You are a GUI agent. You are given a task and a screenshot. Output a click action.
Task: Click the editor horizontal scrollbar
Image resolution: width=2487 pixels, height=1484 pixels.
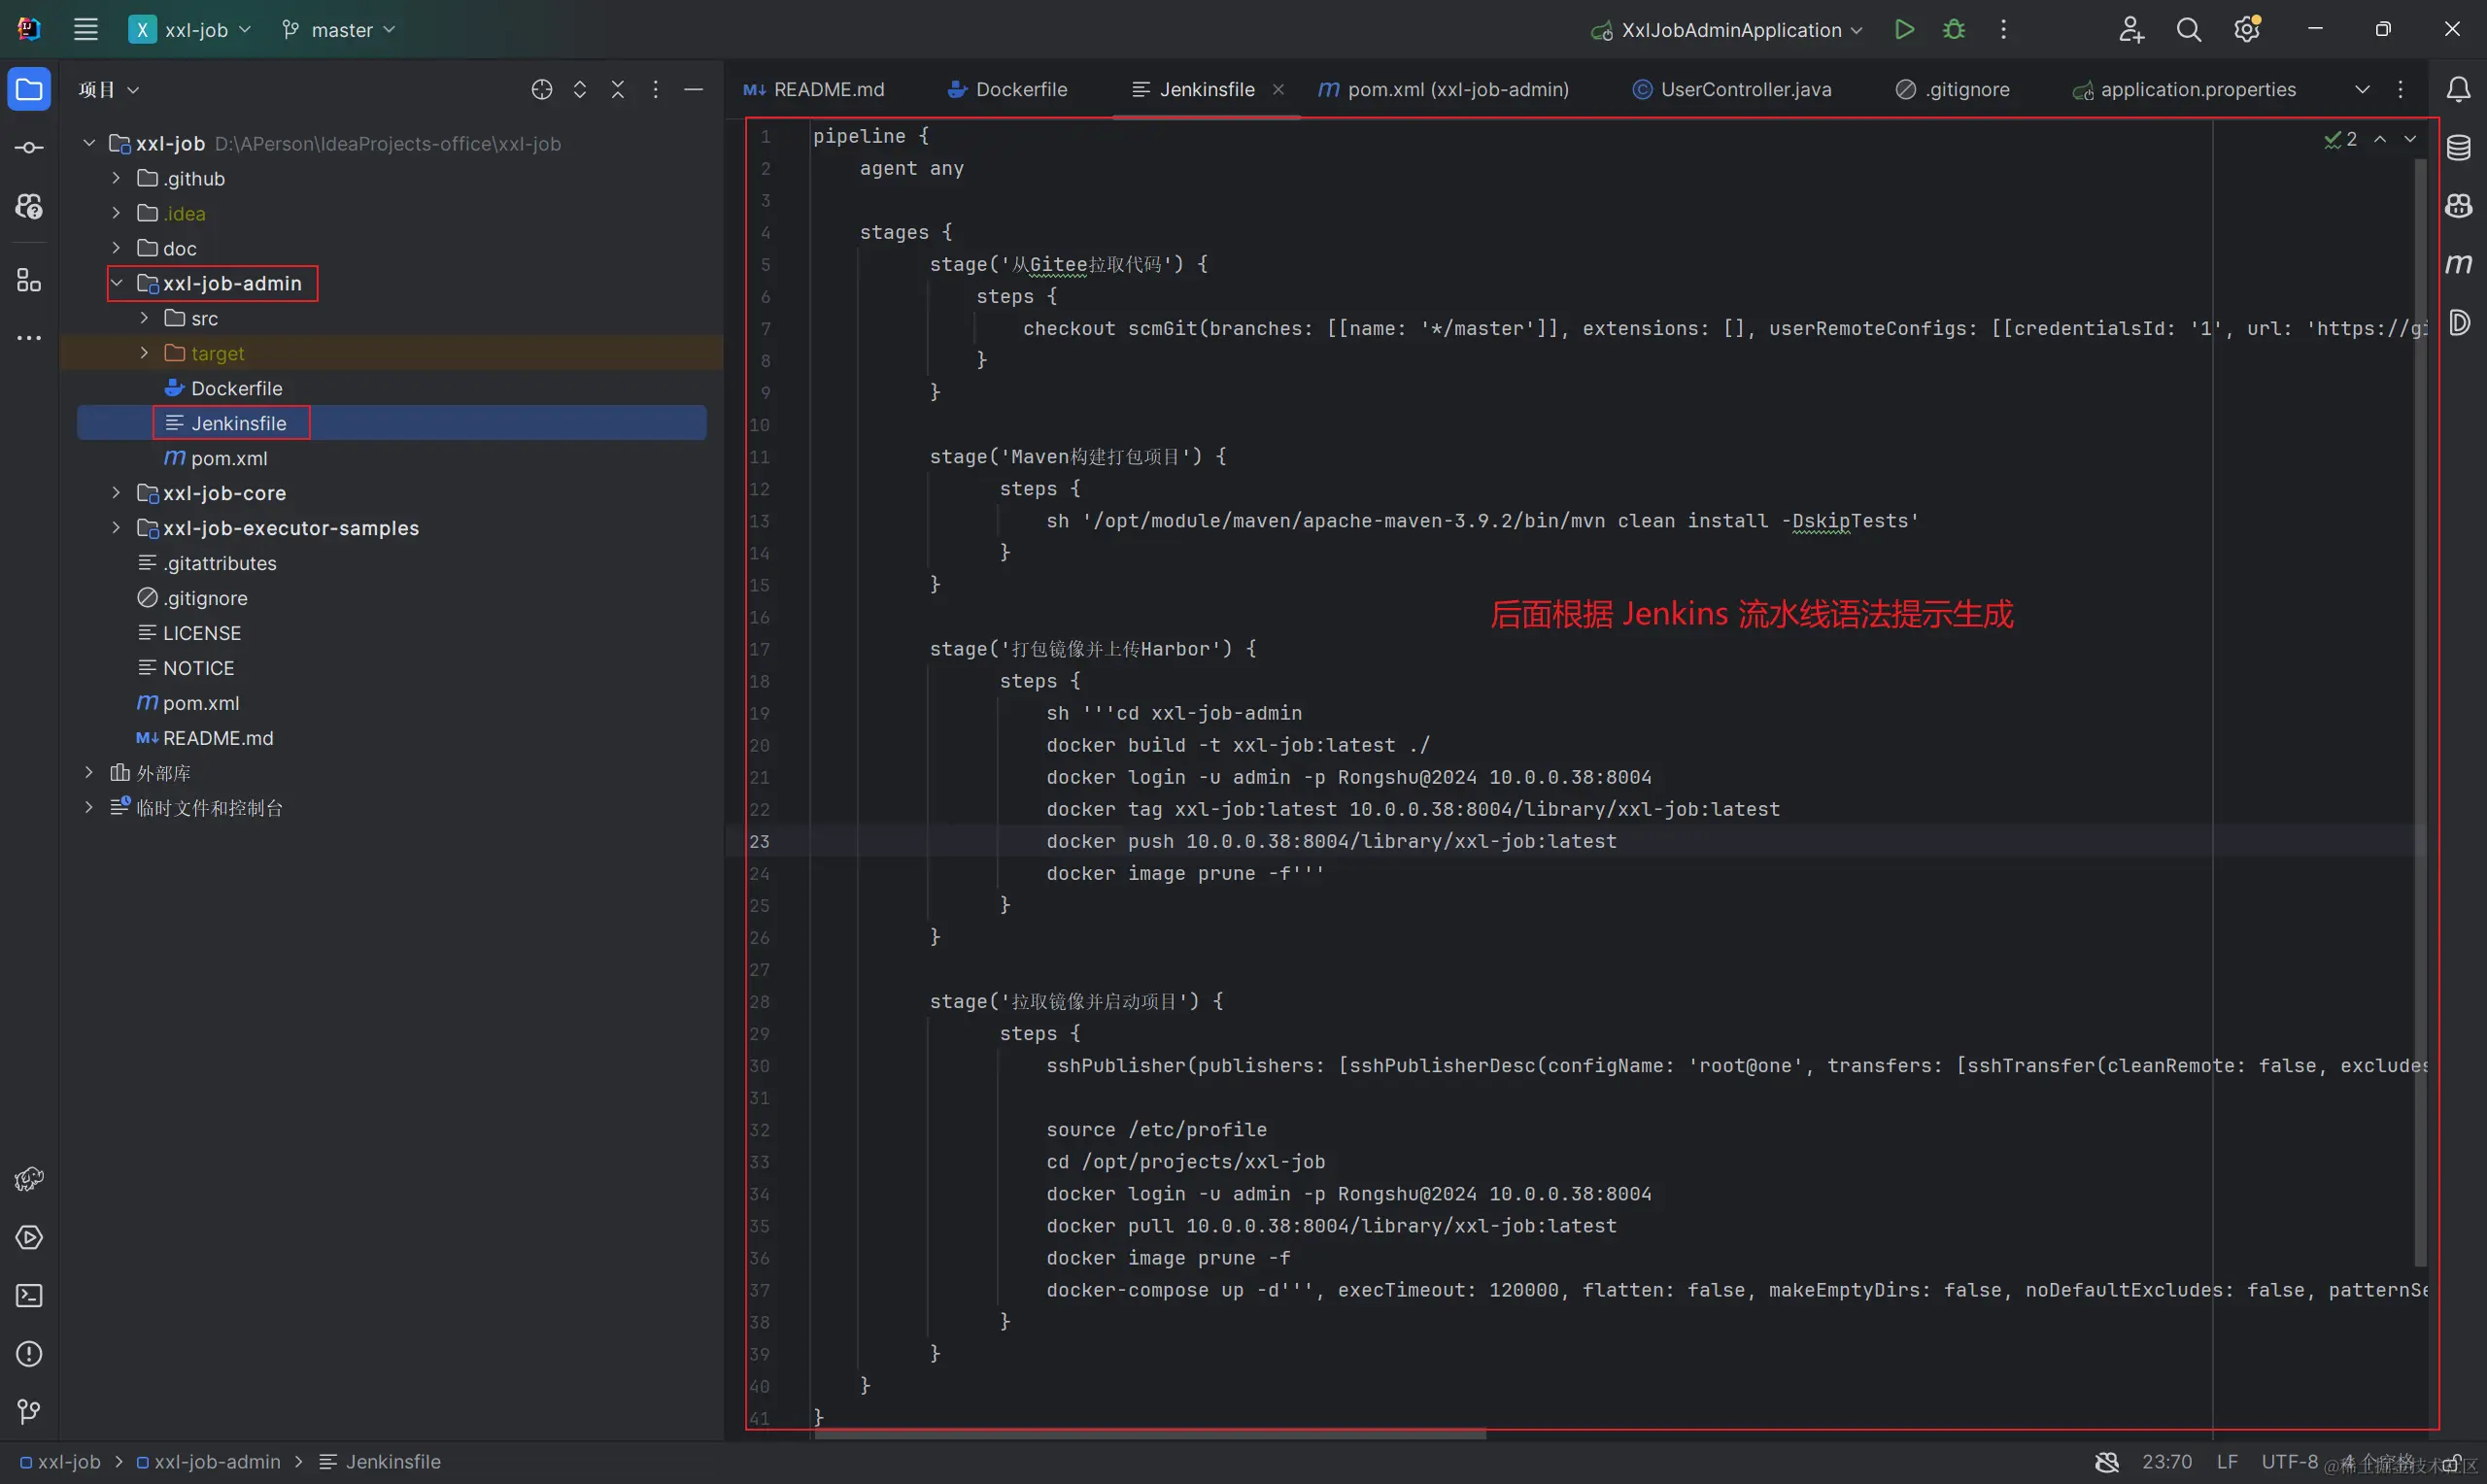pyautogui.click(x=1150, y=1434)
